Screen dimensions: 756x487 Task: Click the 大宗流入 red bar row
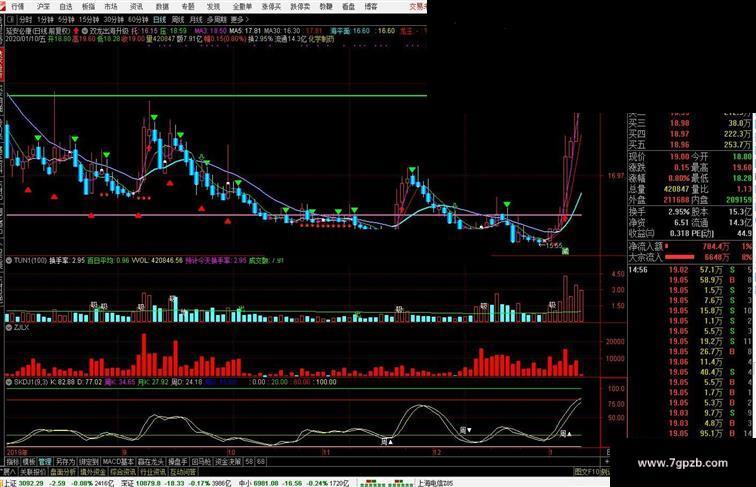tap(689, 257)
